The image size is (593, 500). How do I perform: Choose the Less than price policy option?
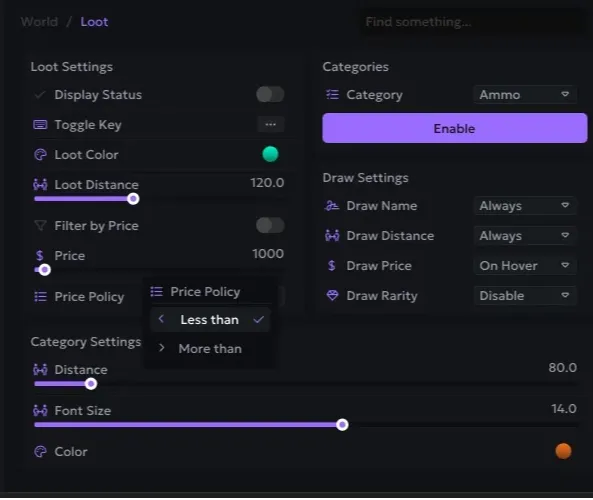210,320
